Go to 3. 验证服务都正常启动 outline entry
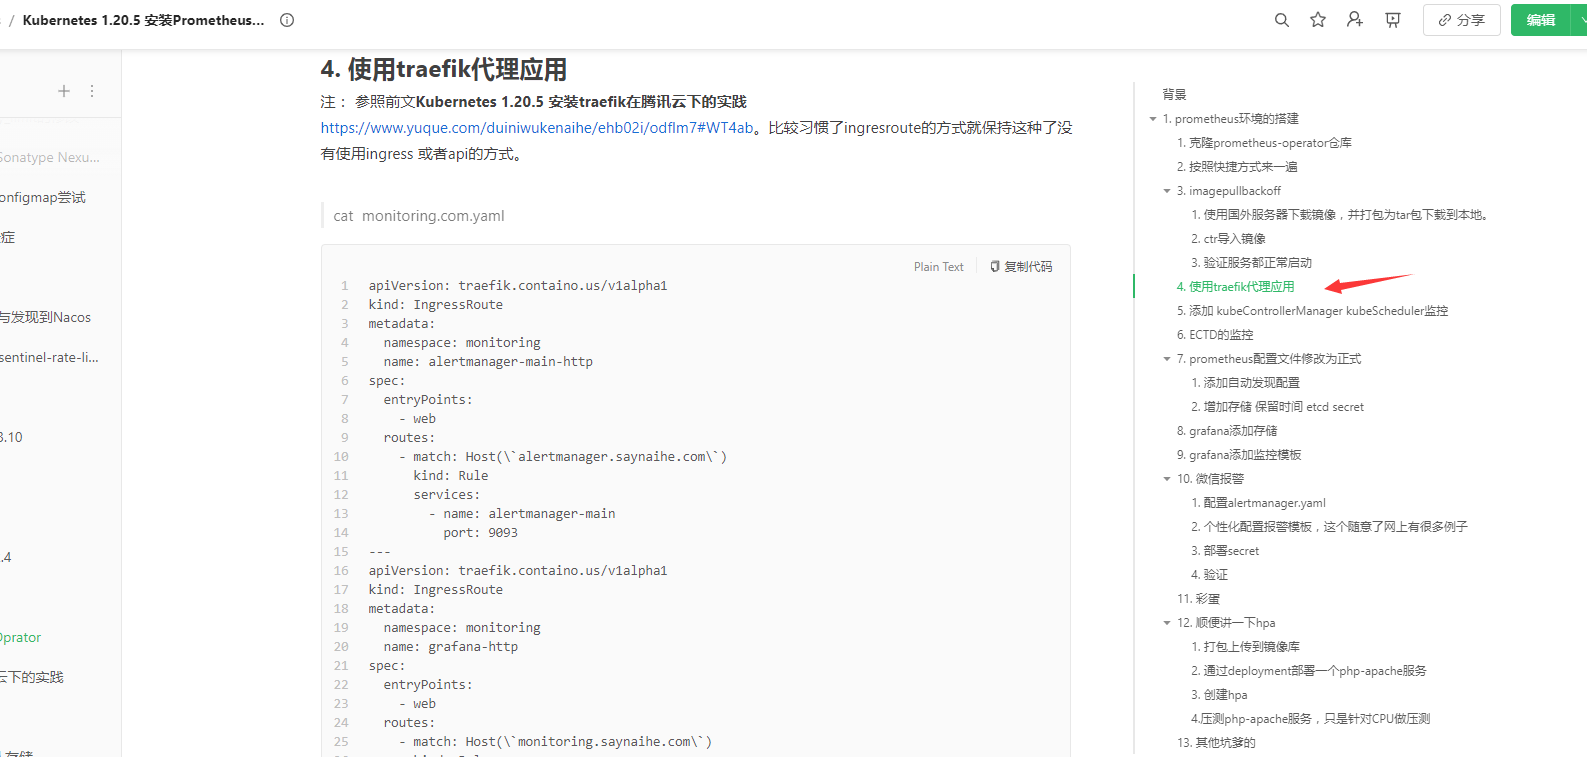The height and width of the screenshot is (757, 1587). [x=1251, y=263]
